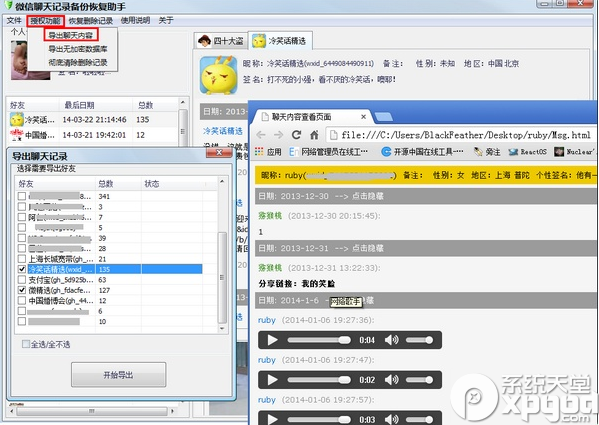Open the Nuclear bookmark
Image resolution: width=599 pixels, height=425 pixels.
pos(574,152)
